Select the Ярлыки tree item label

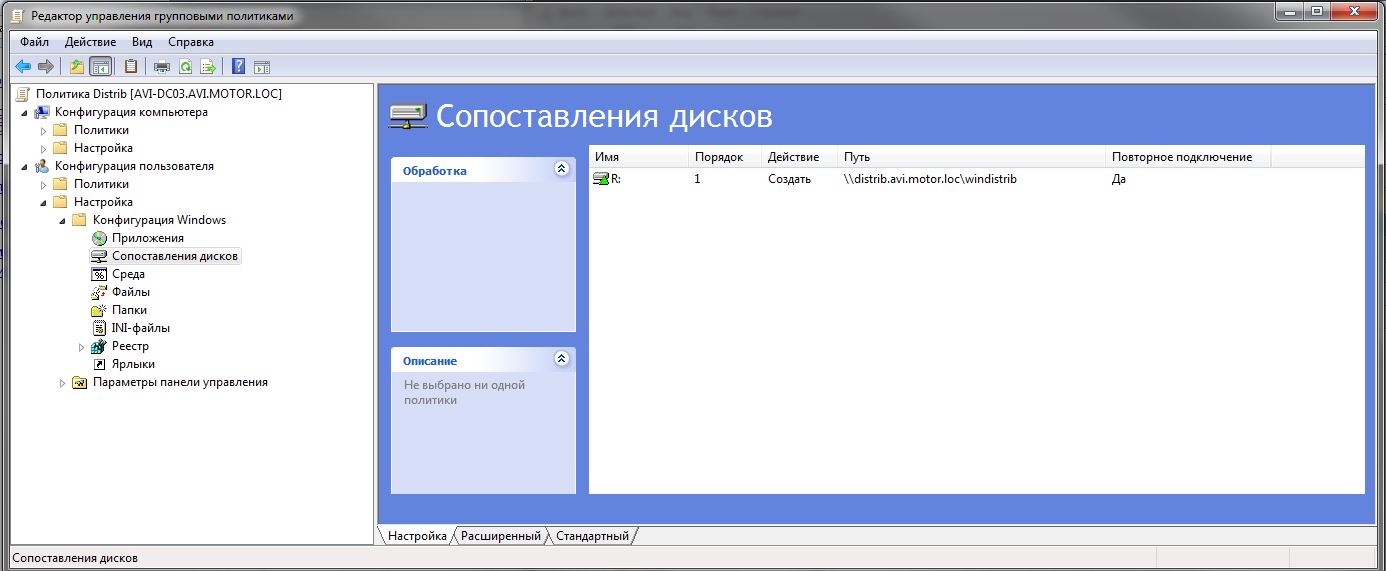click(x=133, y=364)
